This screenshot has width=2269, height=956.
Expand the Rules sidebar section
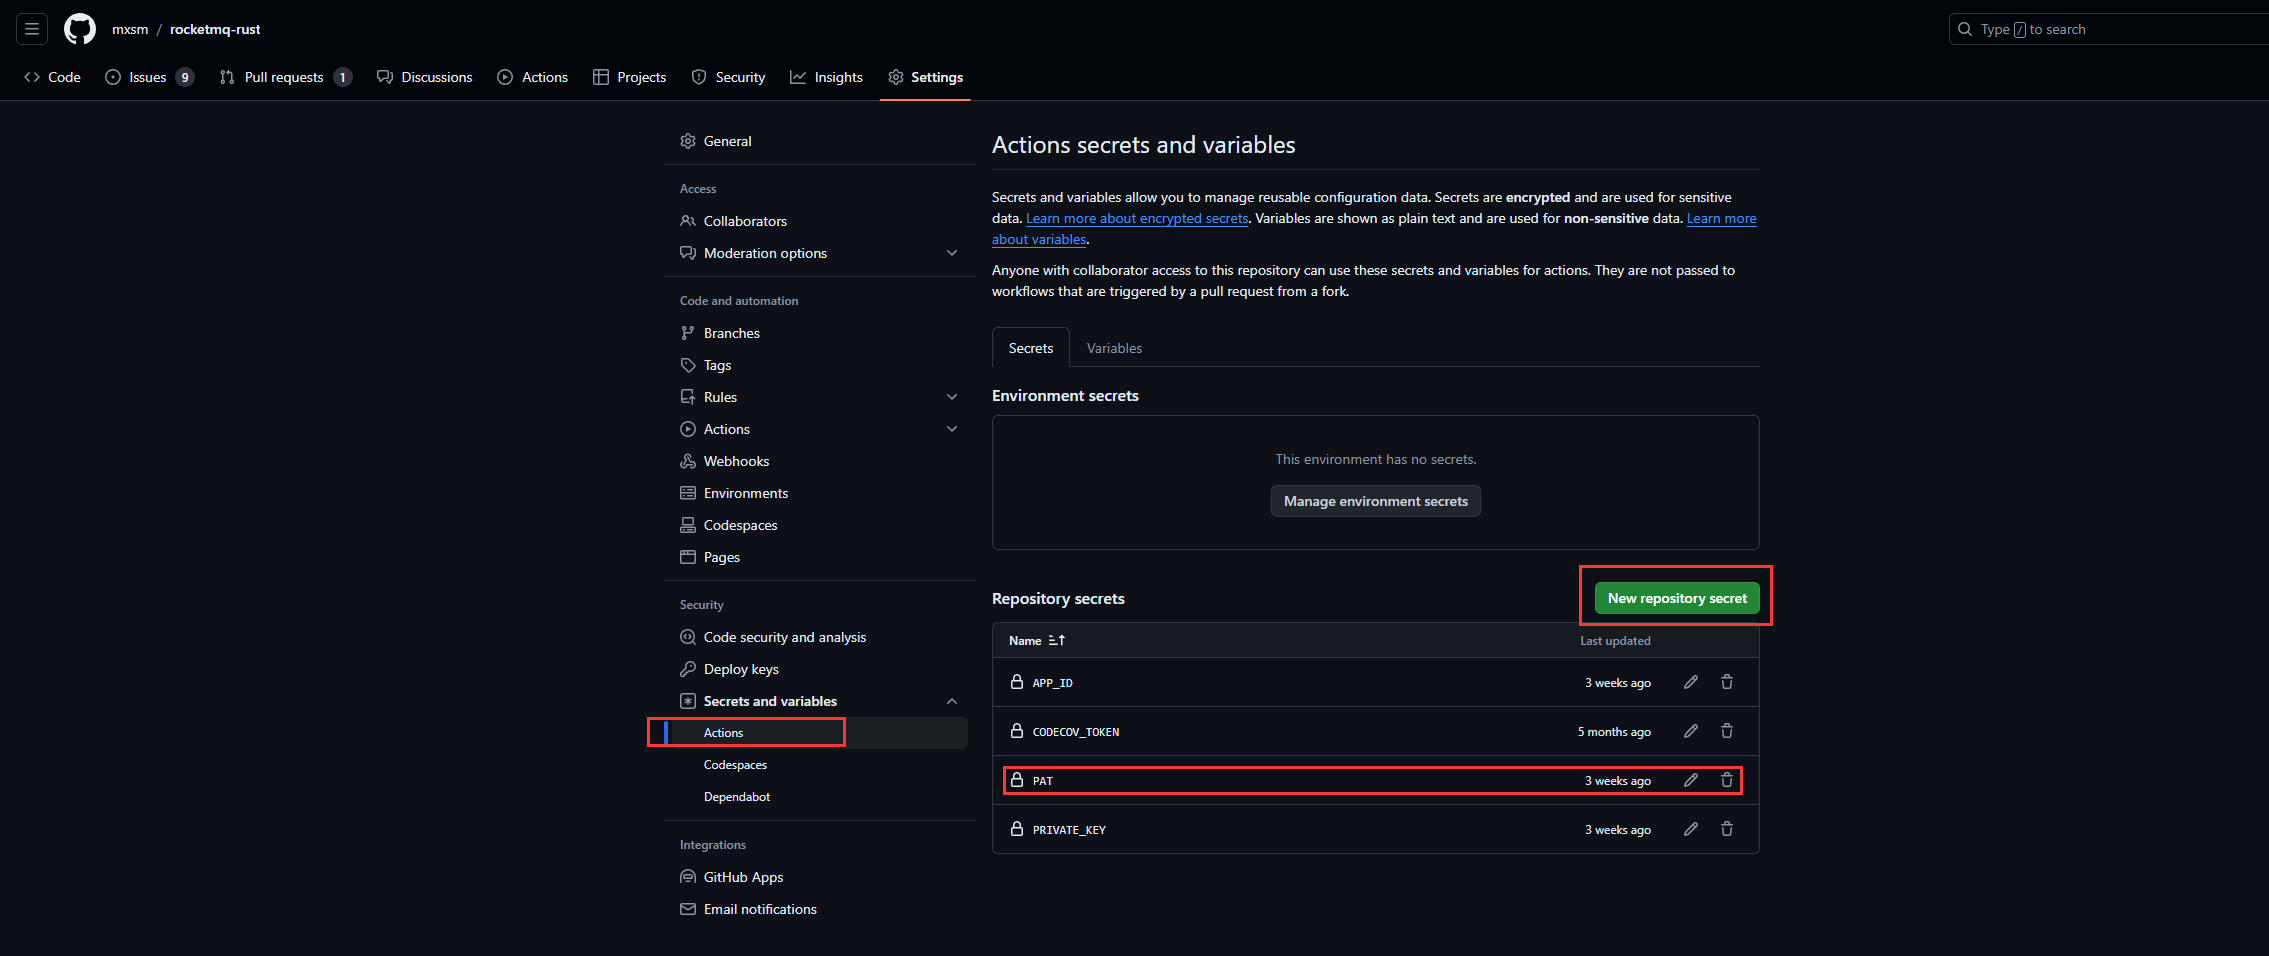[951, 397]
